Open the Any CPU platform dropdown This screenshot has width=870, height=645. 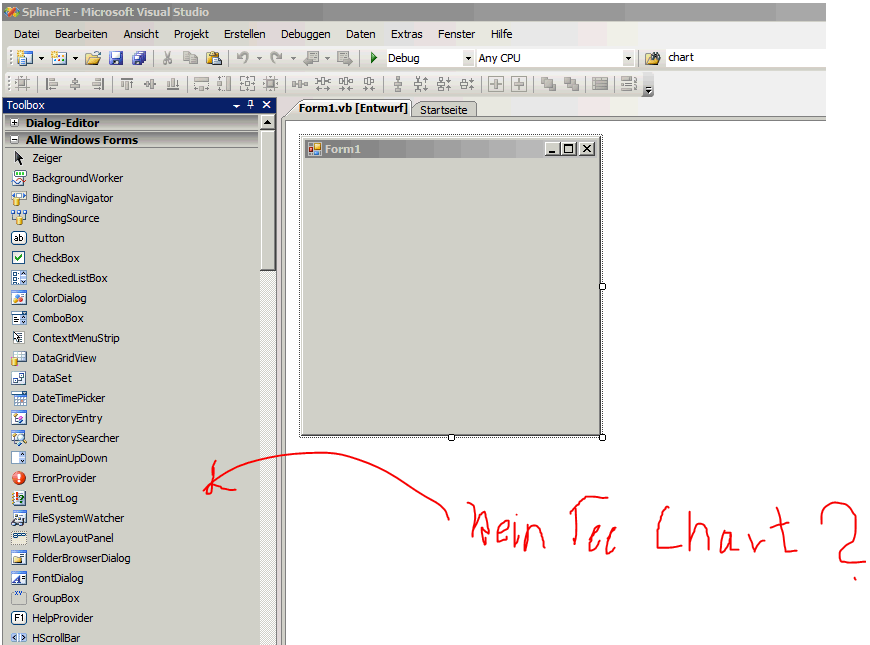(x=628, y=58)
